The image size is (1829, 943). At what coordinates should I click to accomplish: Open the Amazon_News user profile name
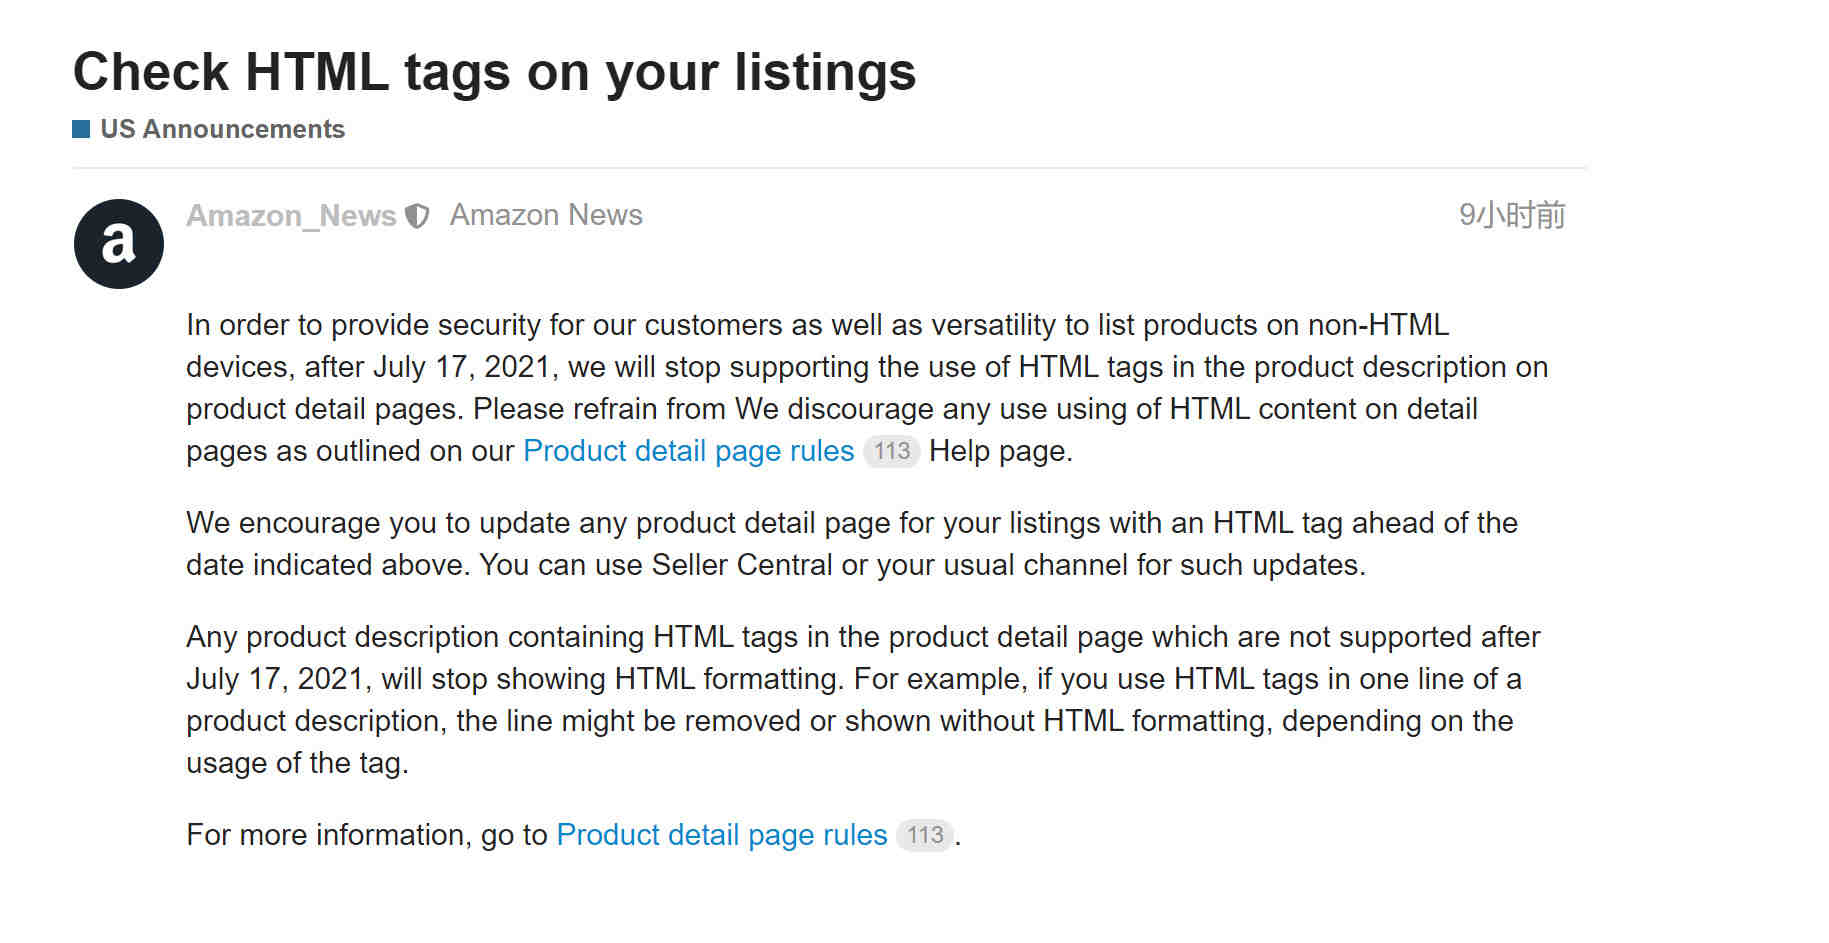pyautogui.click(x=291, y=216)
